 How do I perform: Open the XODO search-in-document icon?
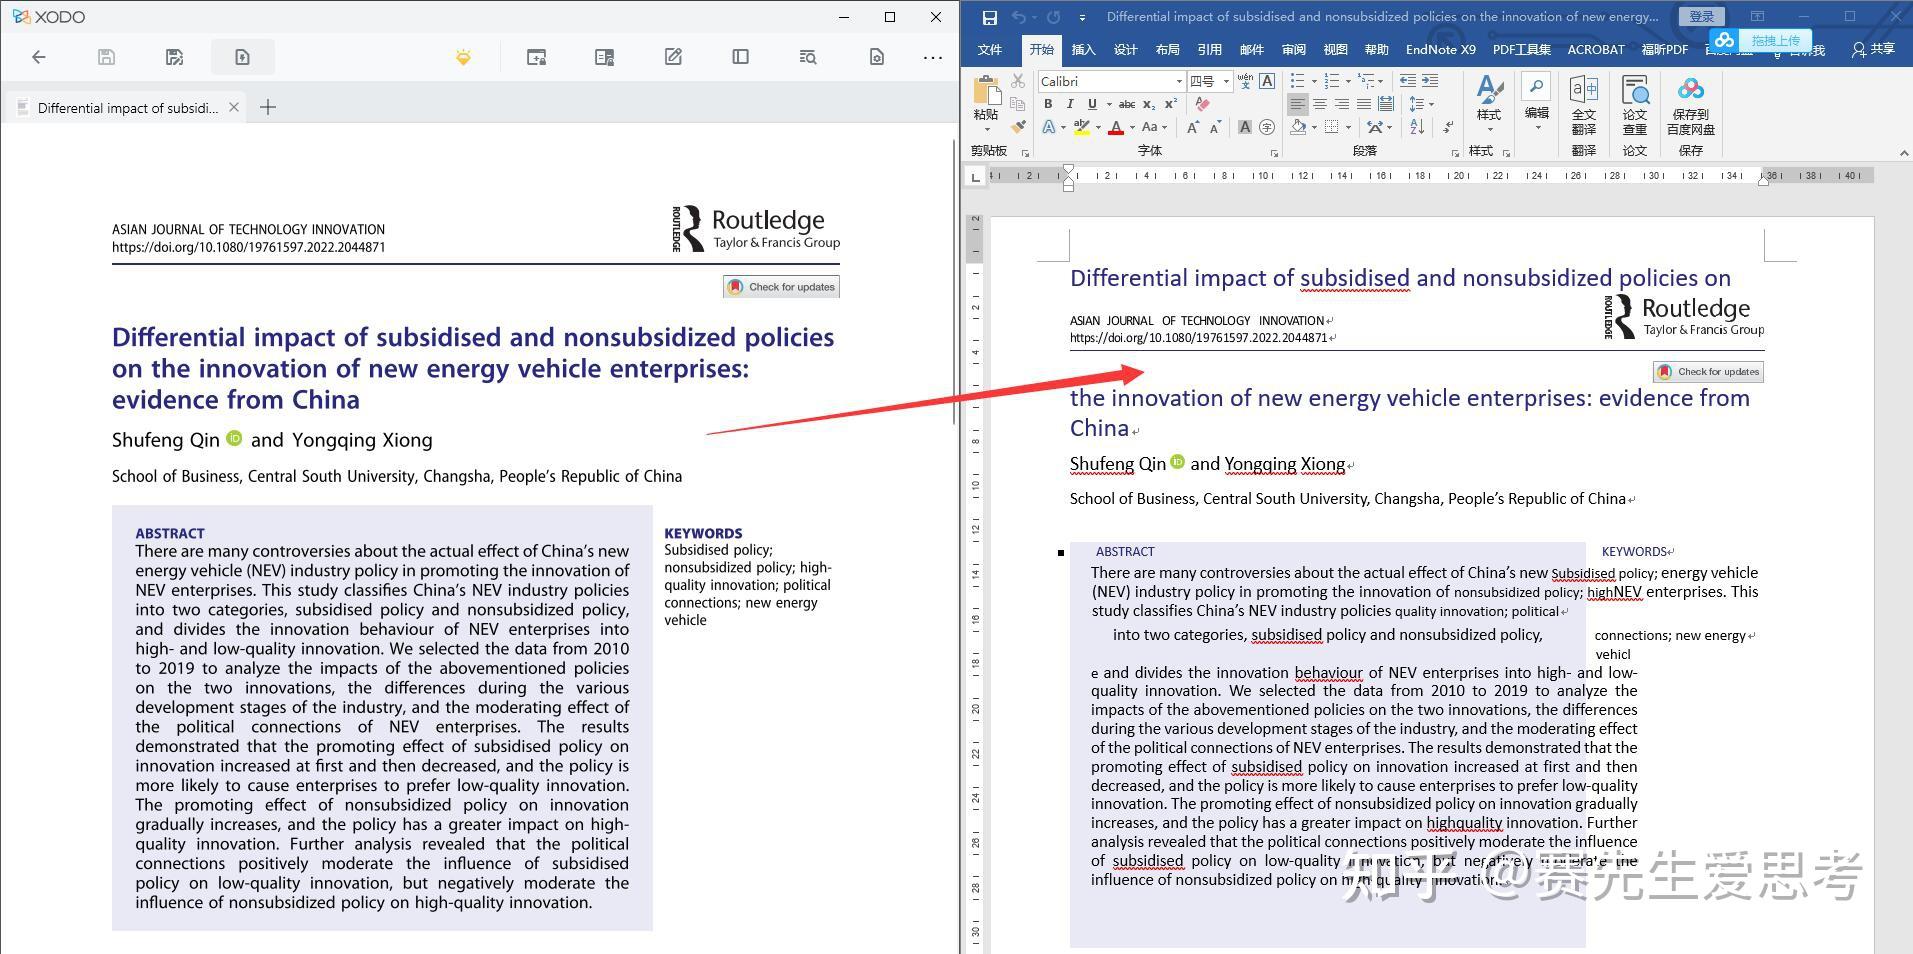tap(808, 57)
